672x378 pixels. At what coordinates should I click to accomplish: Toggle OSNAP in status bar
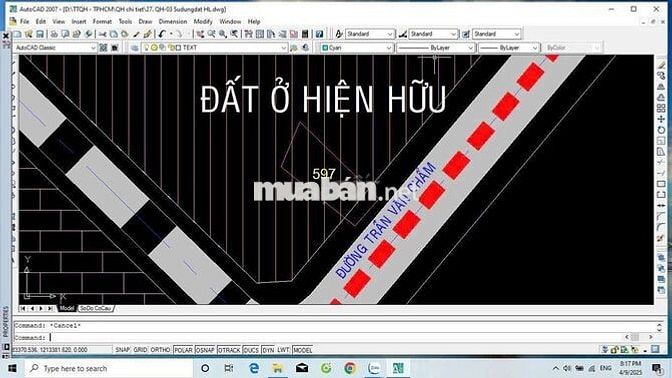pos(205,350)
